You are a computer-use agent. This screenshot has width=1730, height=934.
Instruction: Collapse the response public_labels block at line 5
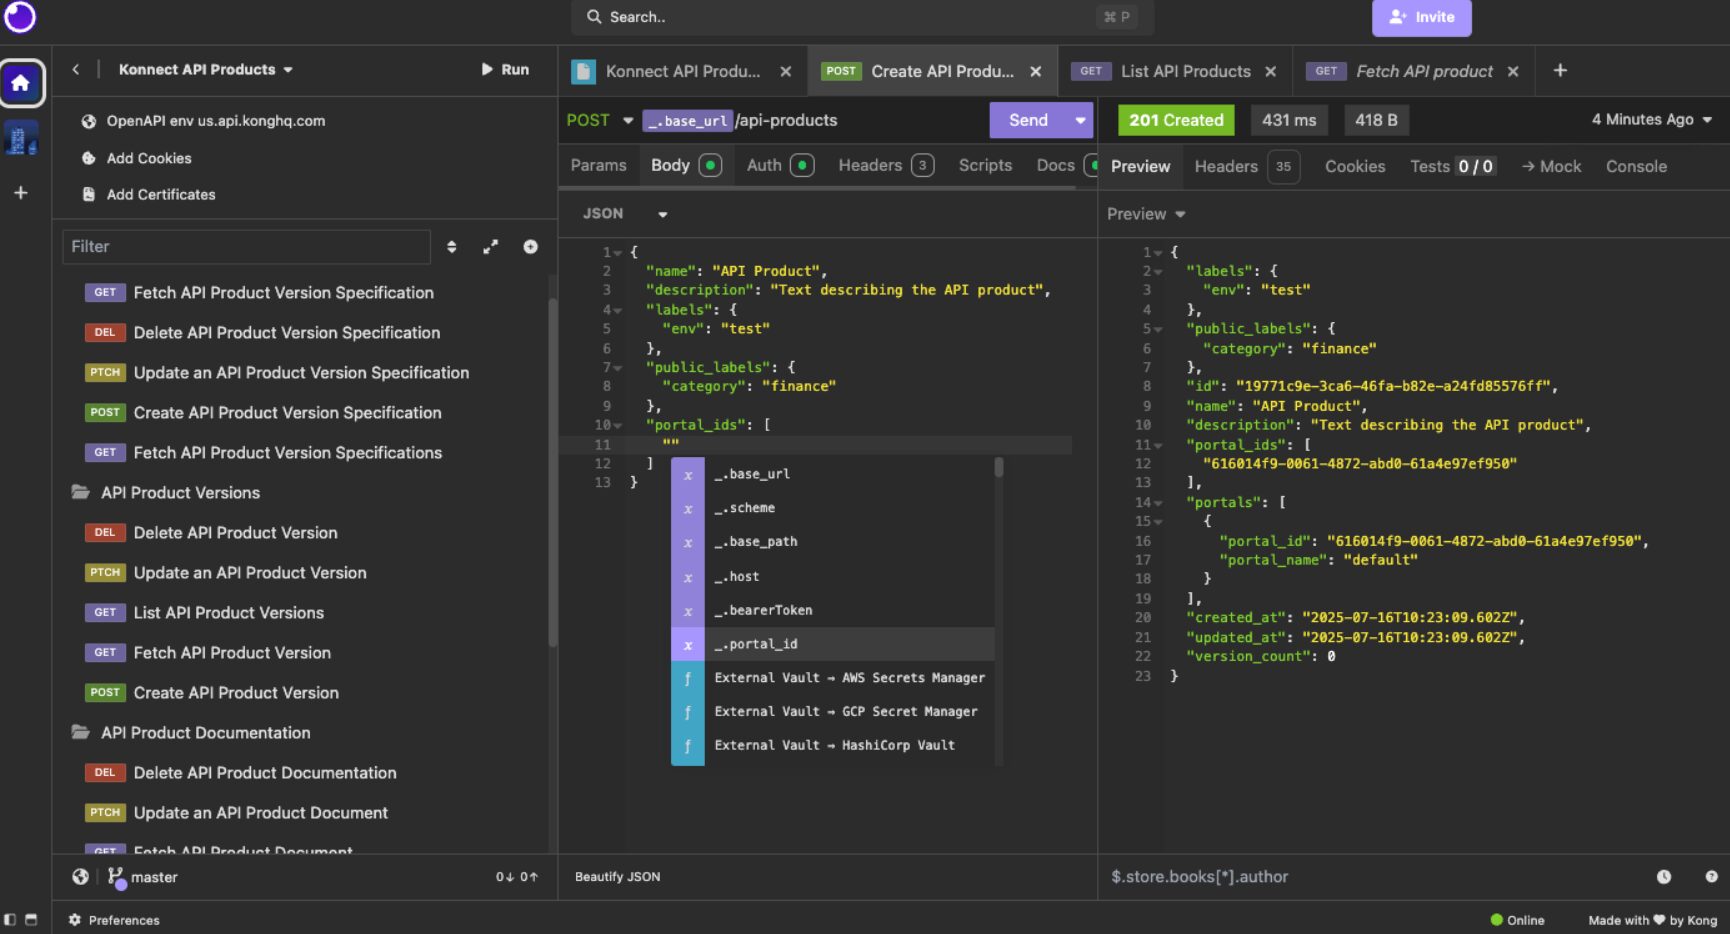[x=1158, y=329]
